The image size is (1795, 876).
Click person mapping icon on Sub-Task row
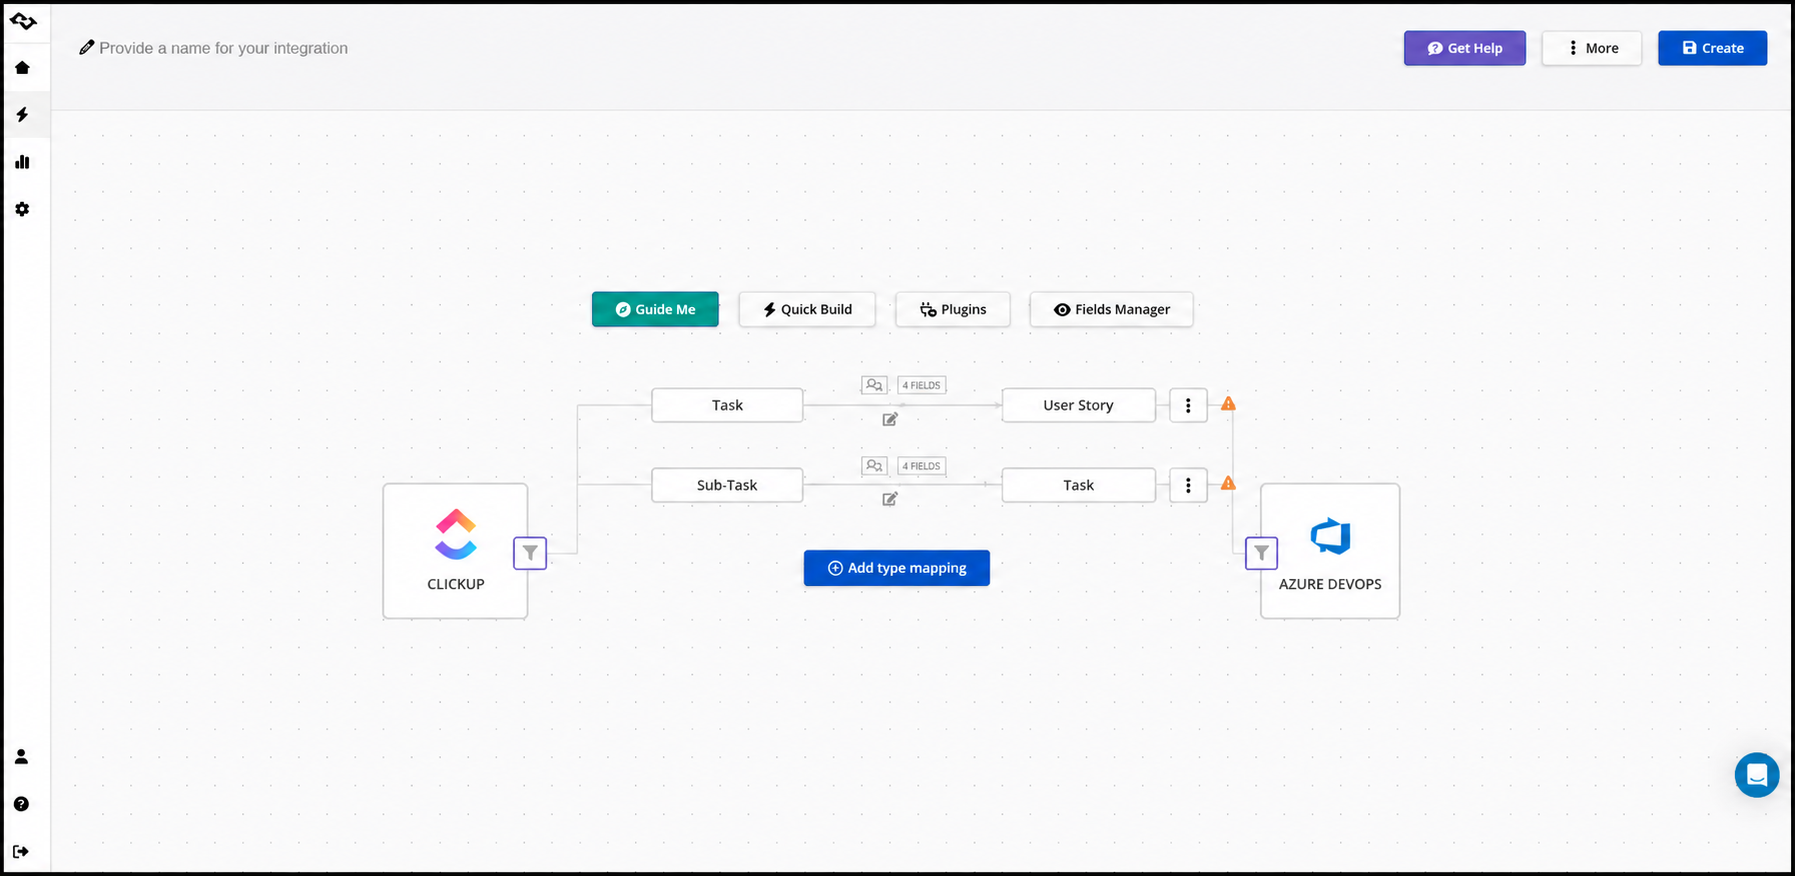(x=874, y=466)
